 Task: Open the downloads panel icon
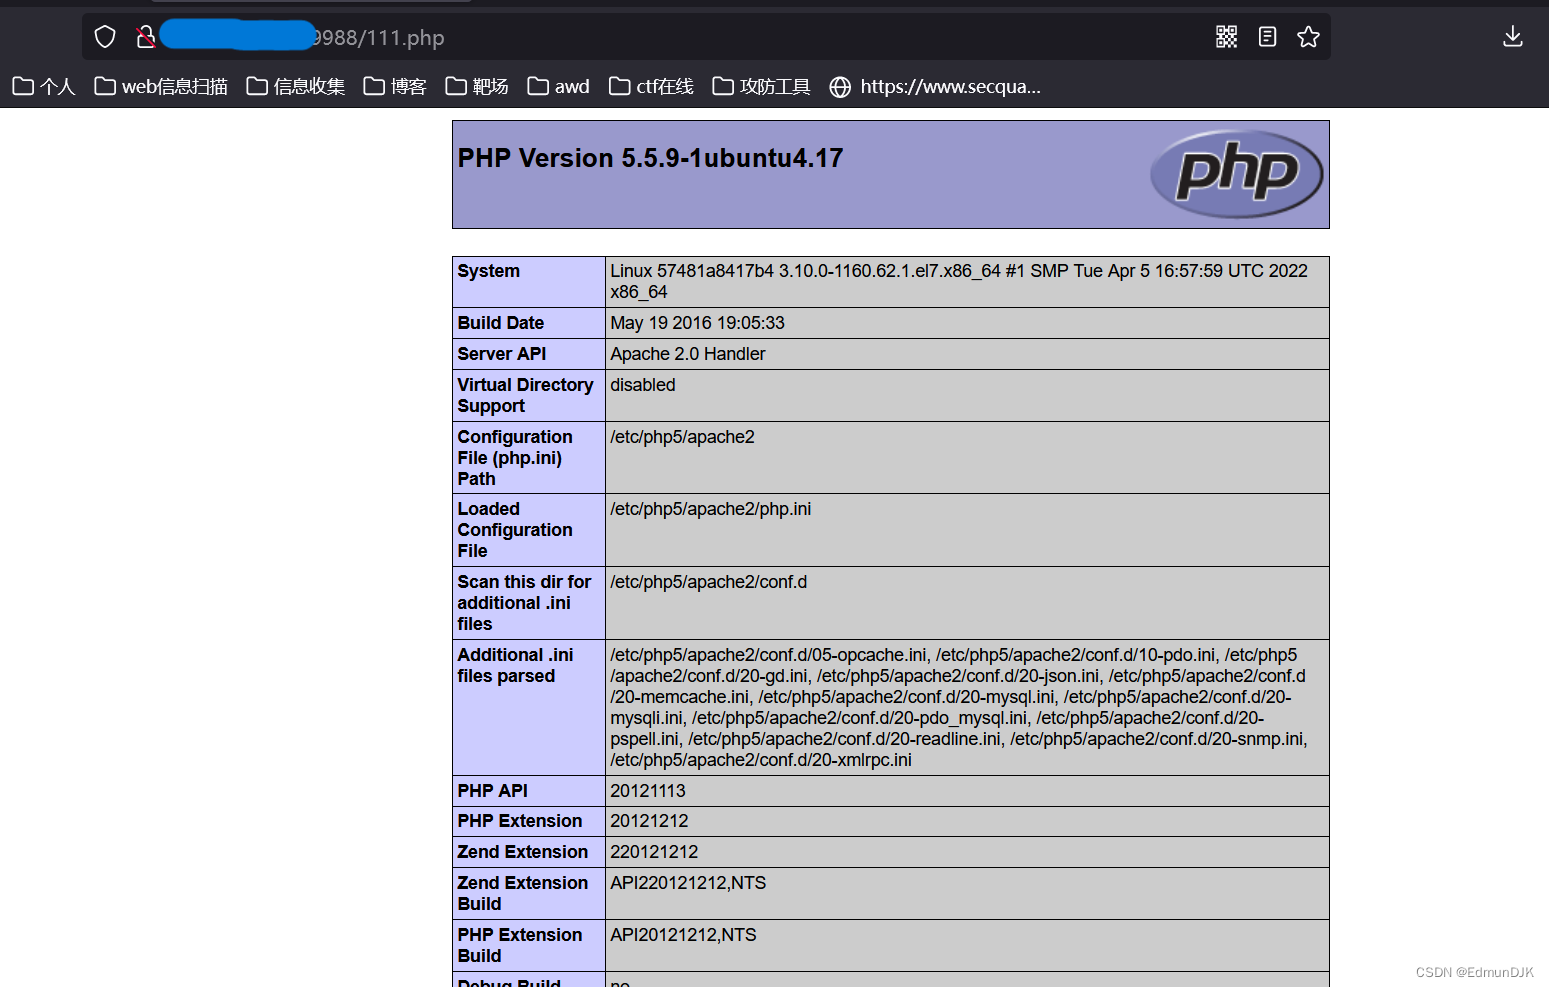click(1513, 37)
